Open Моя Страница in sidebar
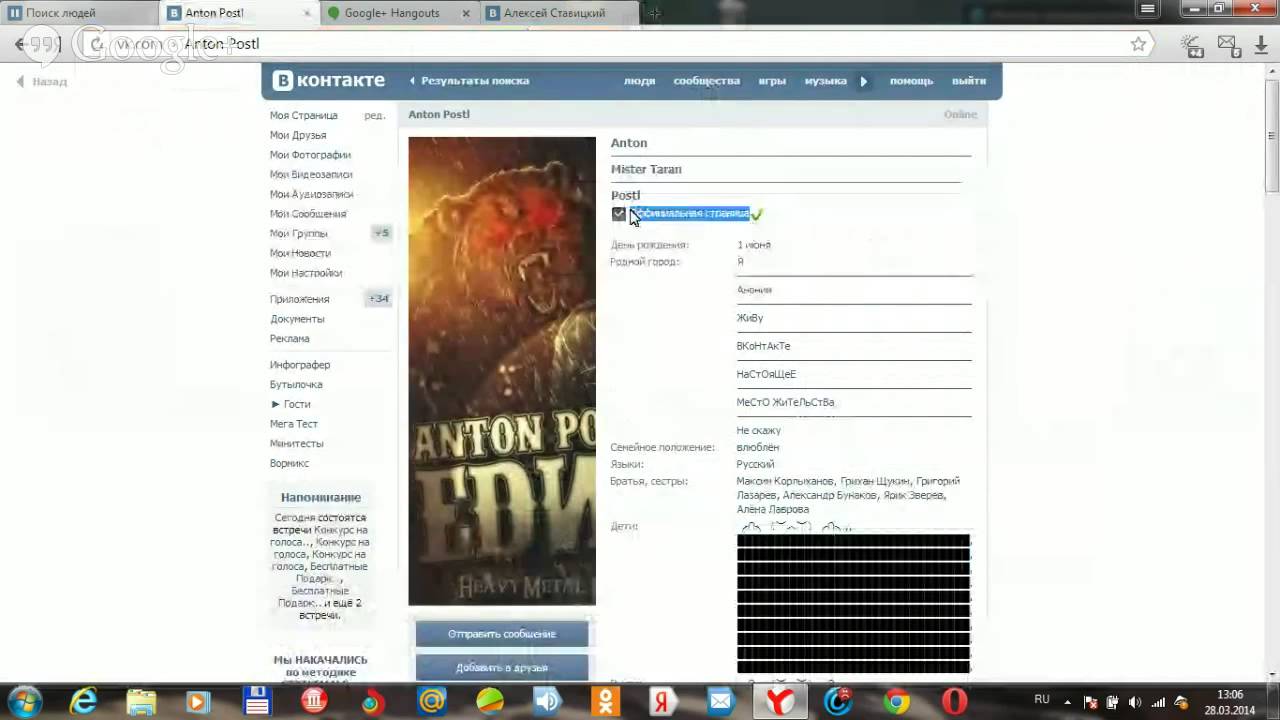This screenshot has height=720, width=1280. (304, 116)
